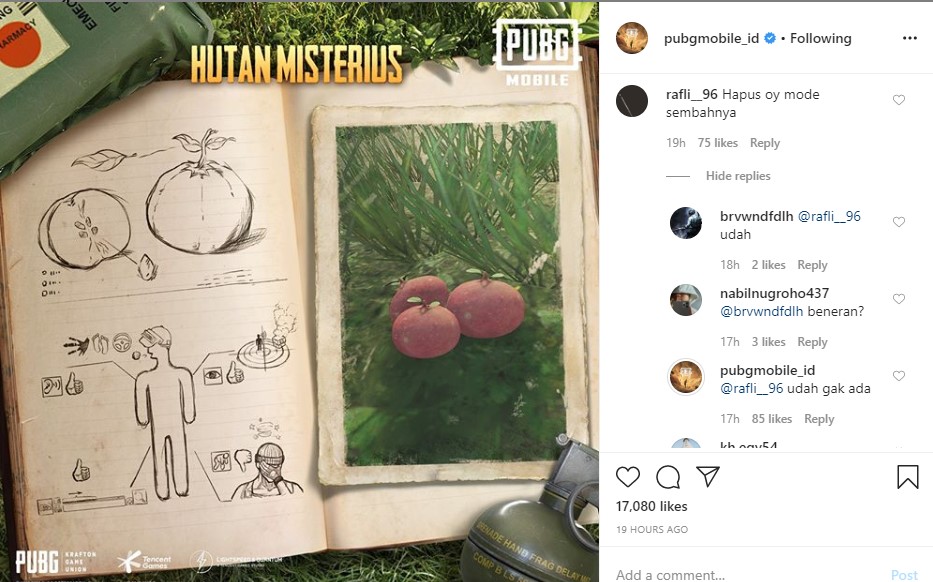Open the pubgmobile_id profile avatar in the header
The image size is (933, 582).
[632, 38]
